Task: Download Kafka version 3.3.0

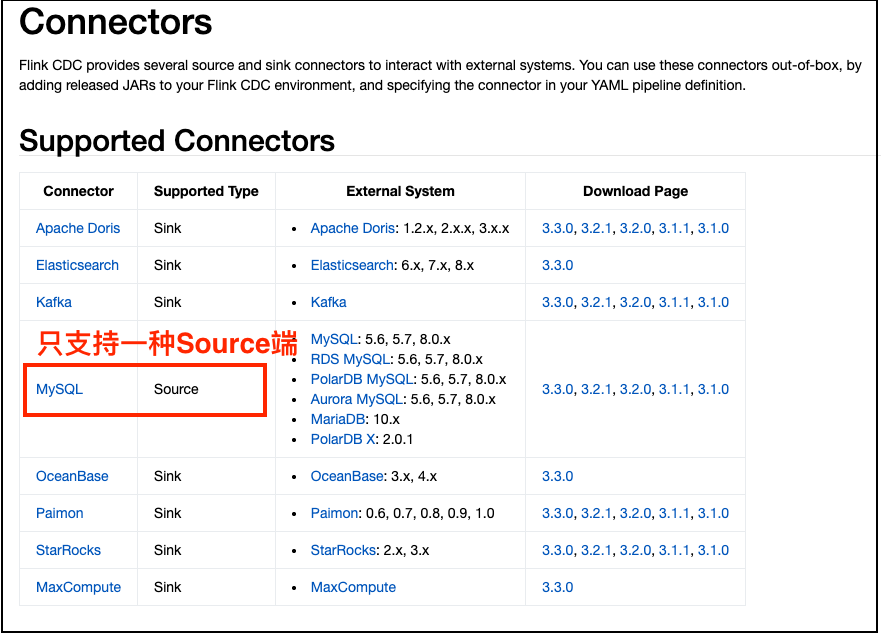Action: [557, 302]
